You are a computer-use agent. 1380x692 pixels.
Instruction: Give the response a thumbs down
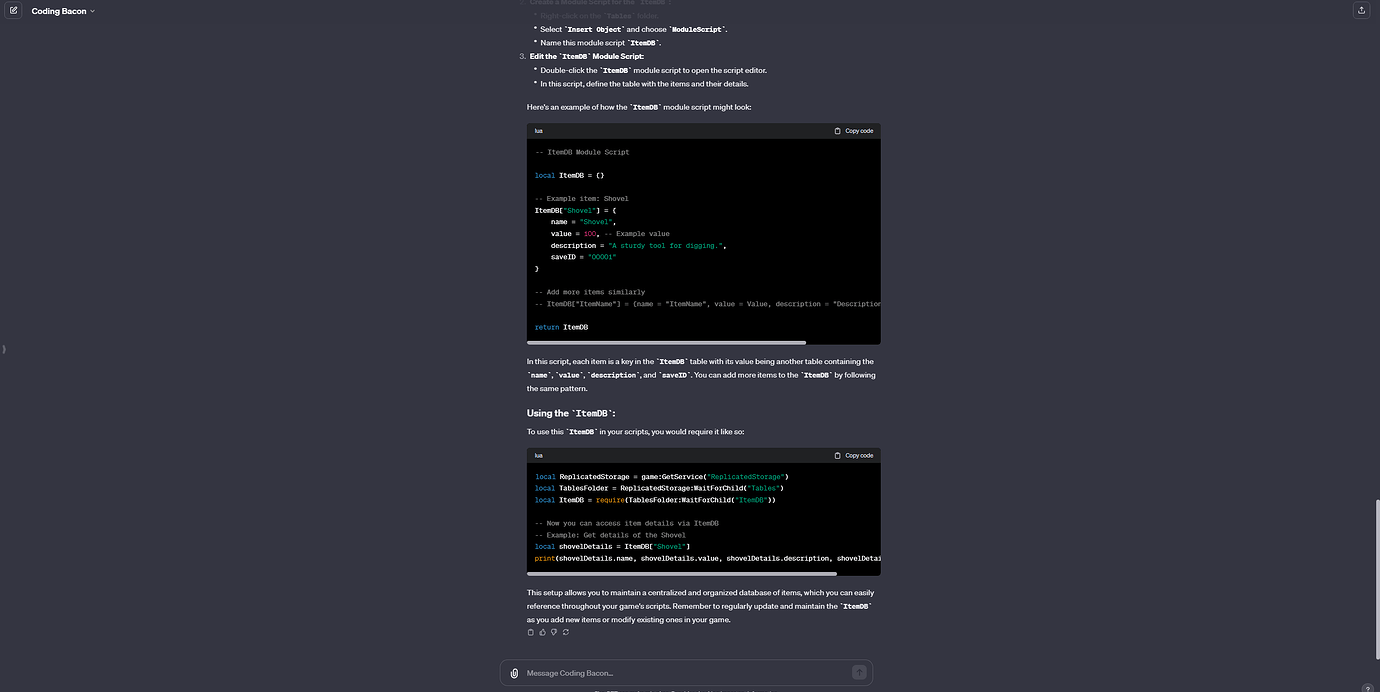(554, 632)
